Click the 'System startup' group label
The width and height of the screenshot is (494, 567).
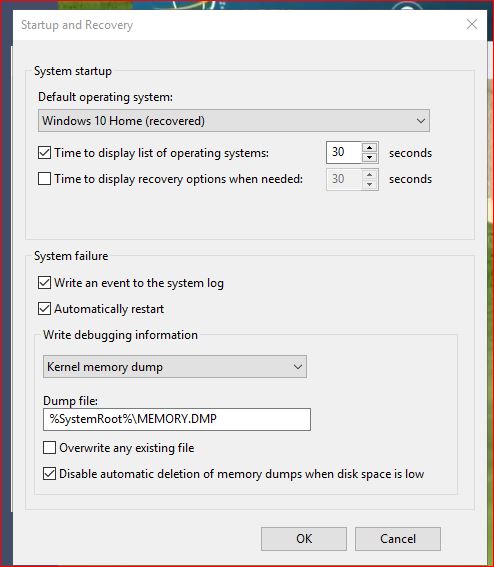point(73,71)
